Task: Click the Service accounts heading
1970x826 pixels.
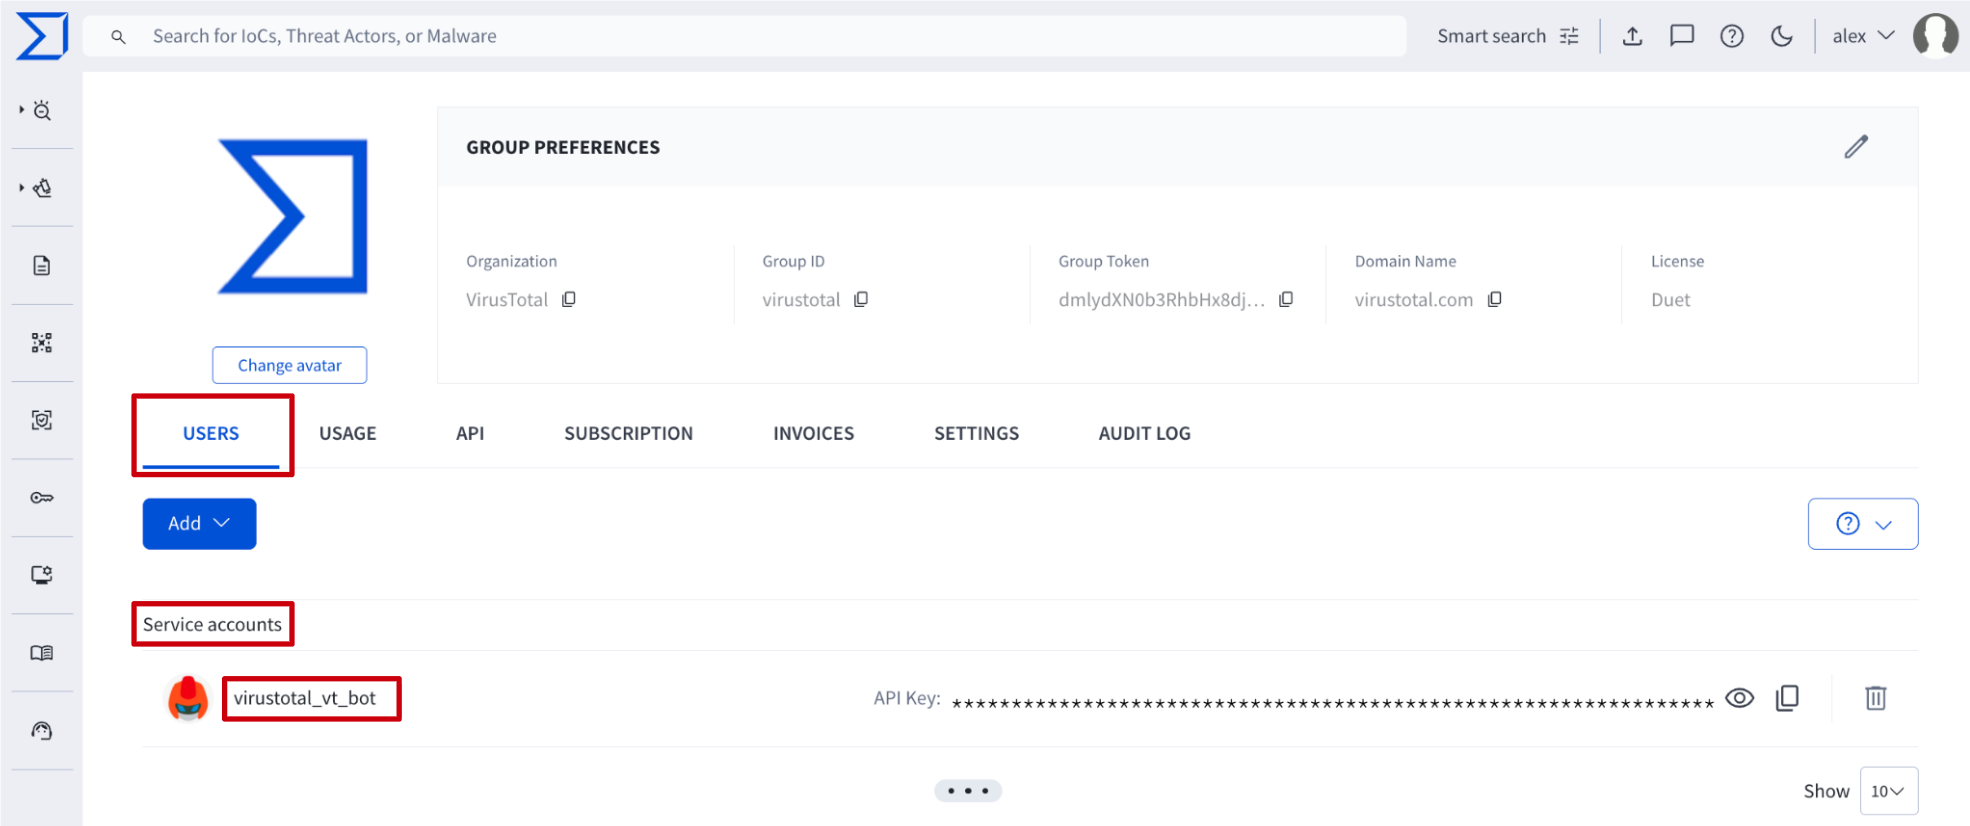Action: point(212,624)
